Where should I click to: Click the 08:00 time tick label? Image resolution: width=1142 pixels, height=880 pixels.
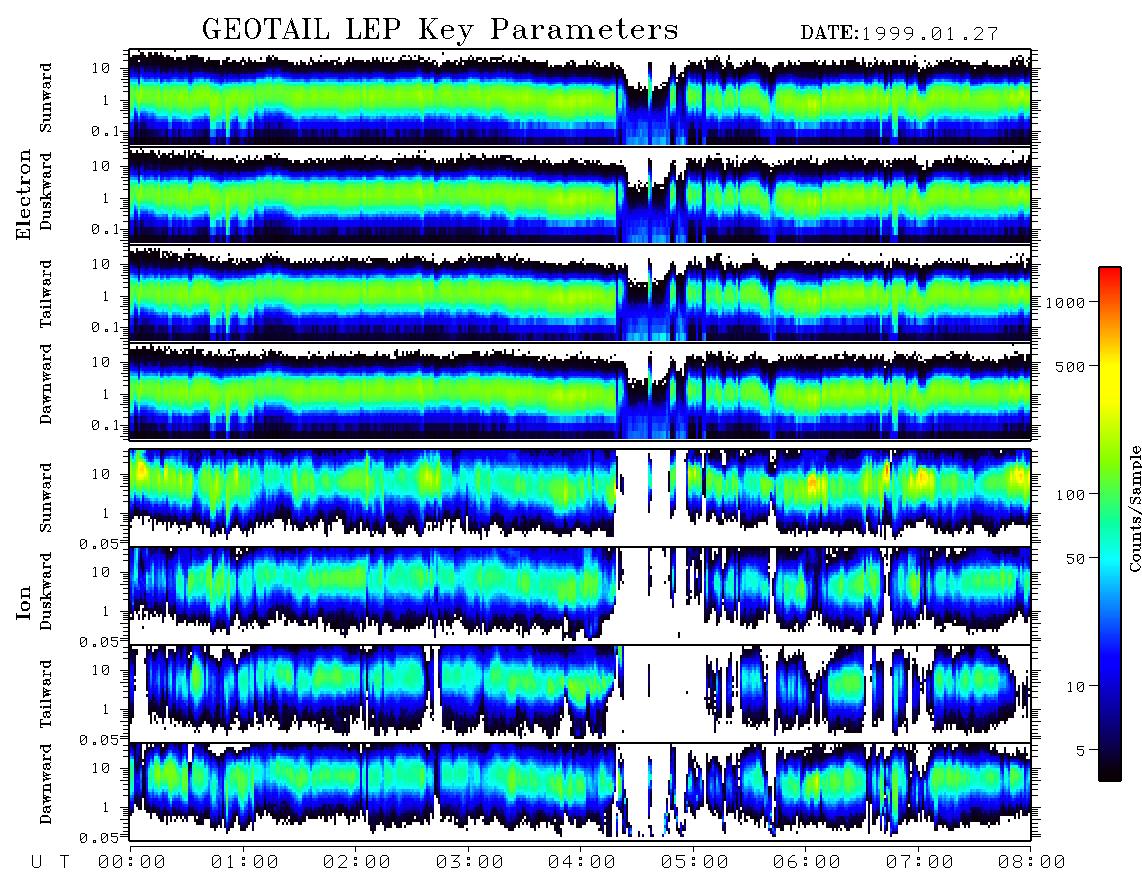click(1032, 863)
